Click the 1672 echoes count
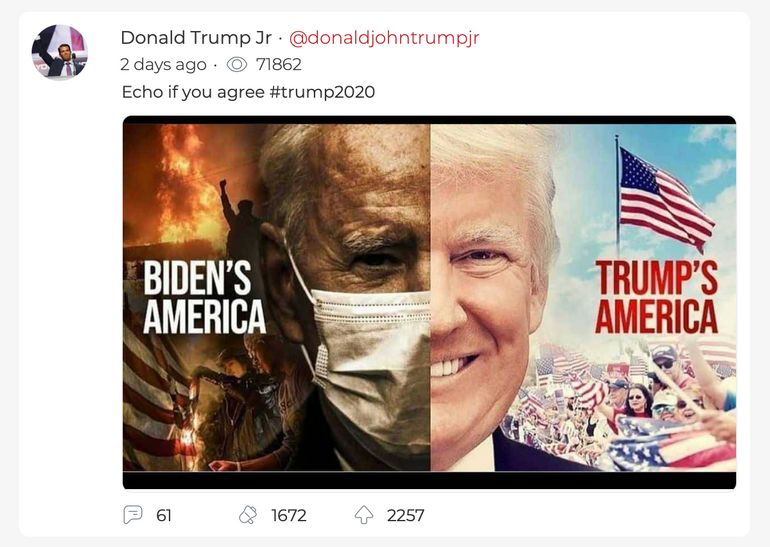This screenshot has height=547, width=770. pyautogui.click(x=289, y=515)
